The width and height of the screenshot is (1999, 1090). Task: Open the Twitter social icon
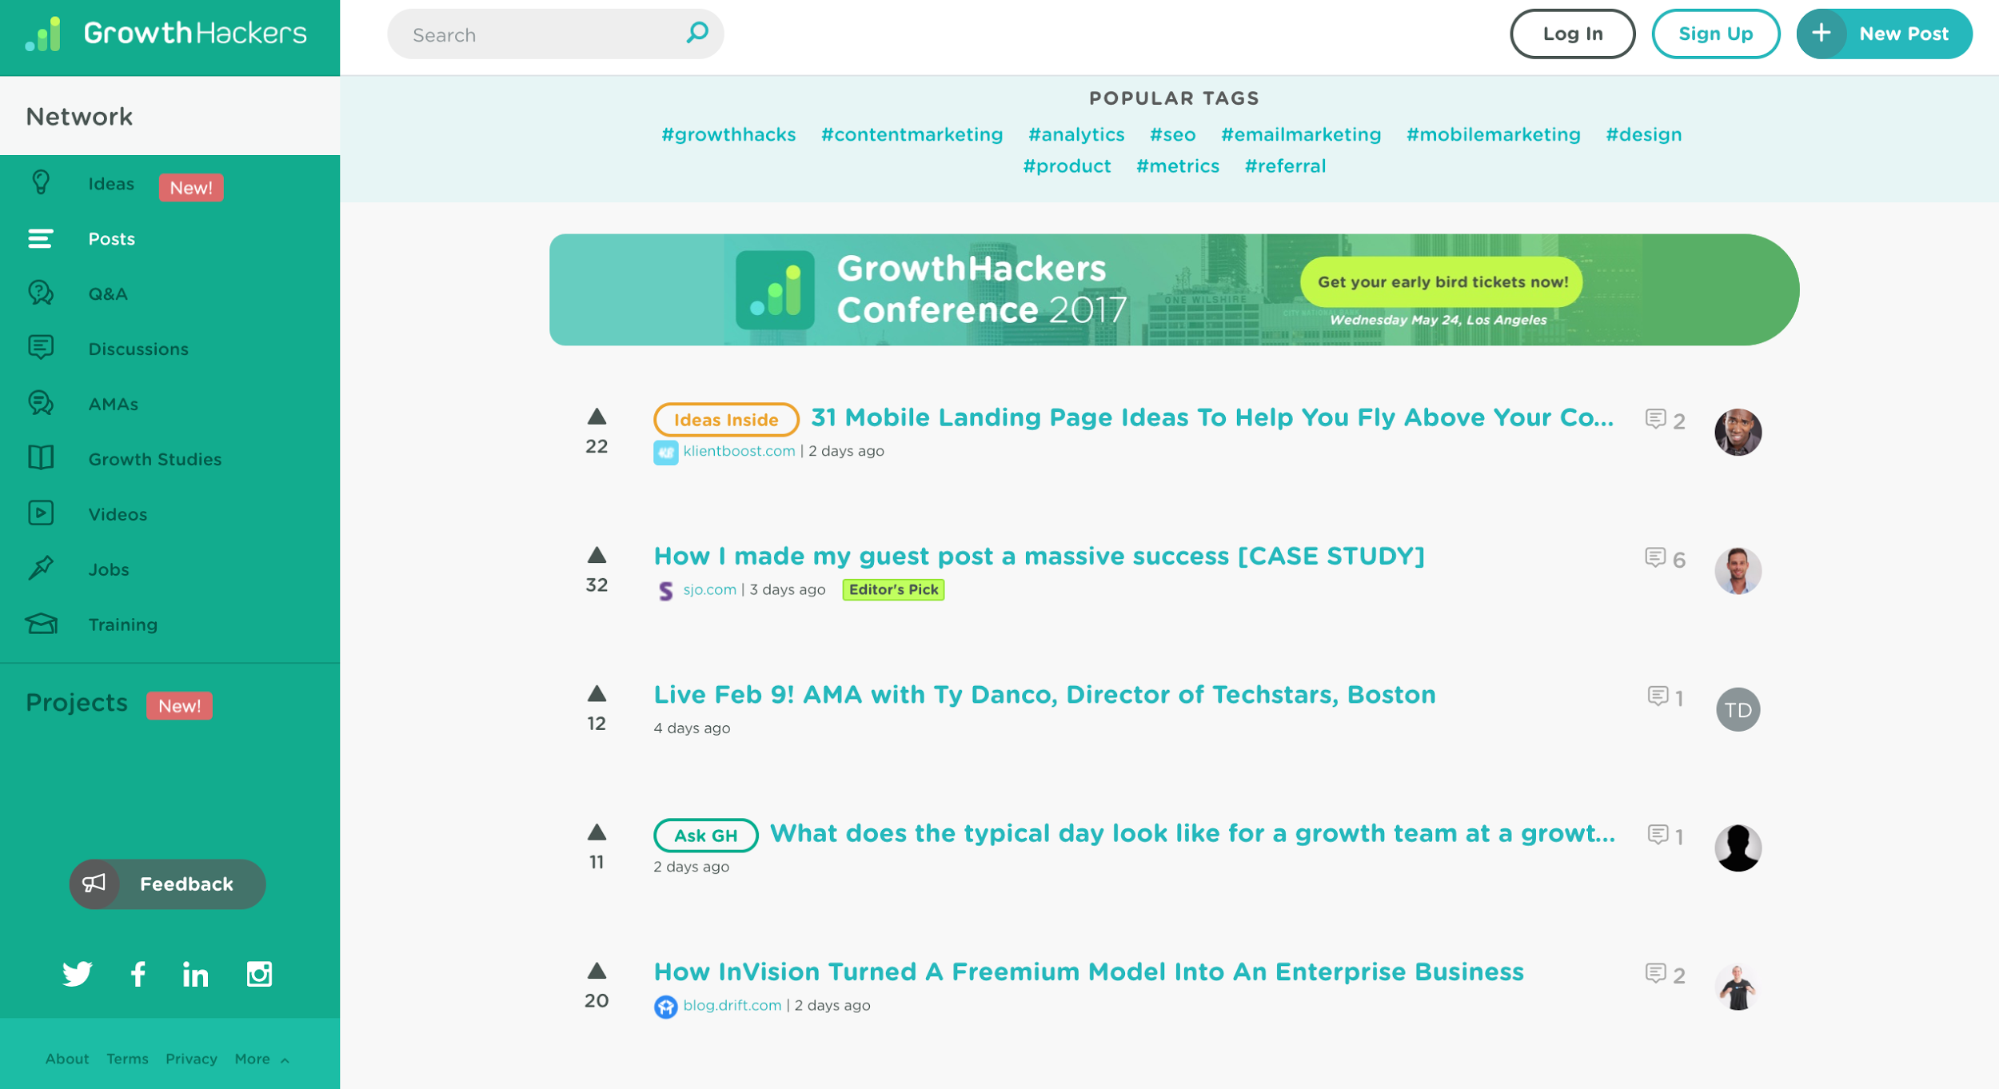pos(77,974)
